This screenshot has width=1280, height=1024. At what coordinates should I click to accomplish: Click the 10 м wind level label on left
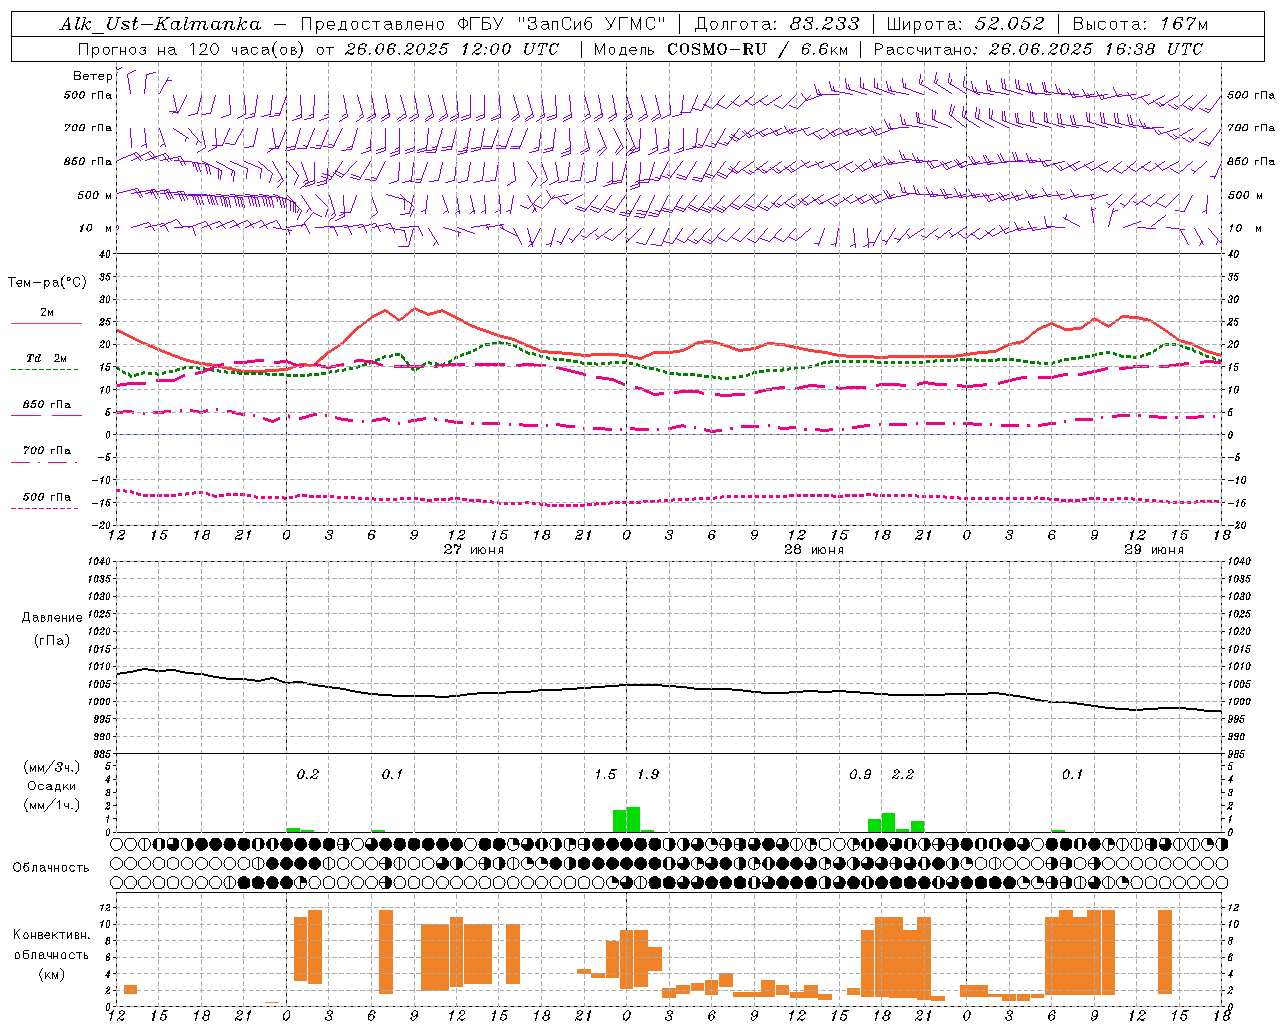(x=95, y=229)
